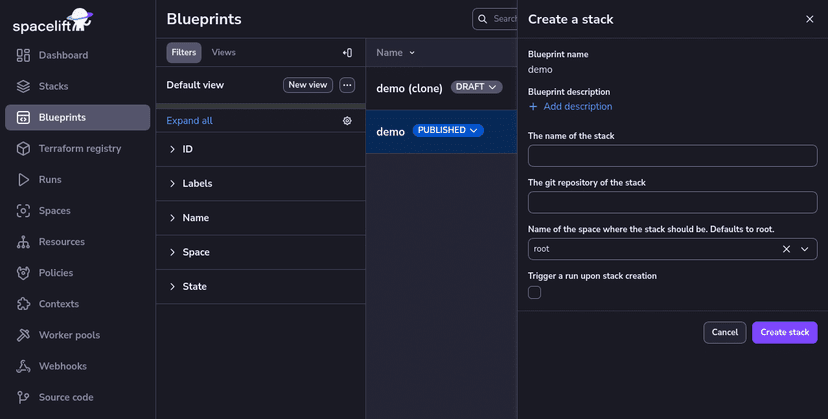Clear the root space selection

(786, 249)
